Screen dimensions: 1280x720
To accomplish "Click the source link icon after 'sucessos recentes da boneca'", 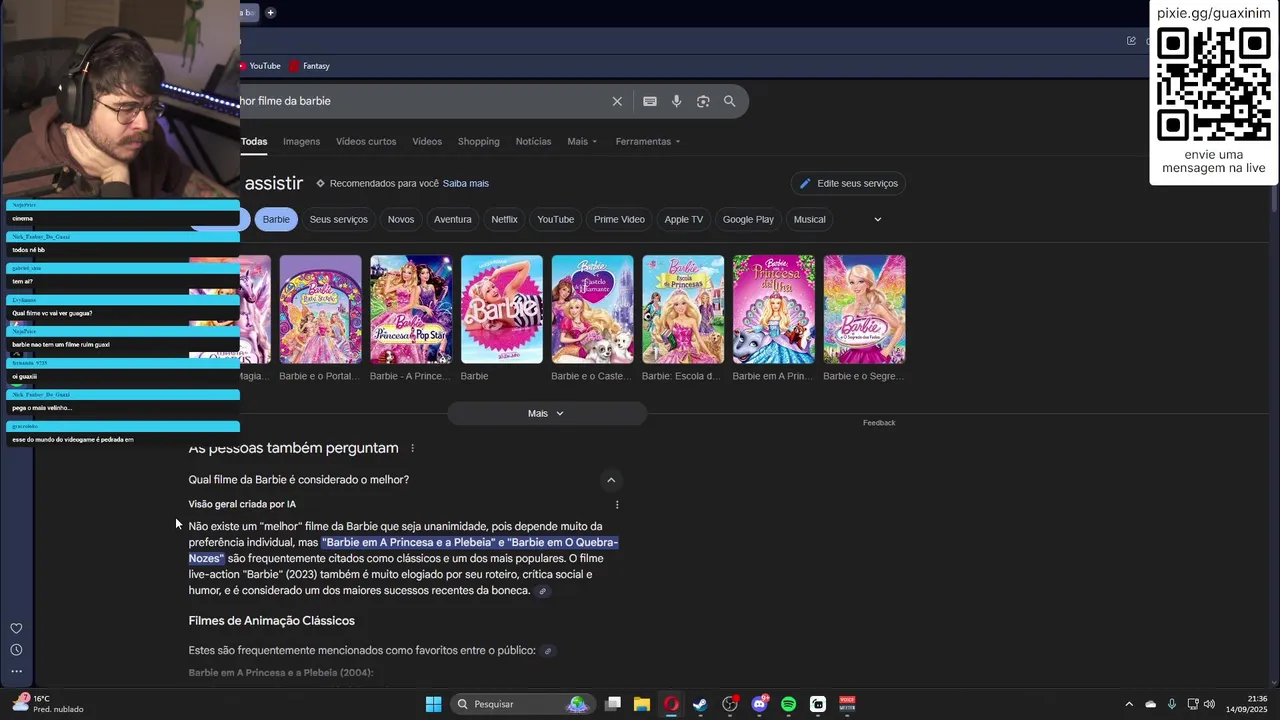I will [543, 591].
